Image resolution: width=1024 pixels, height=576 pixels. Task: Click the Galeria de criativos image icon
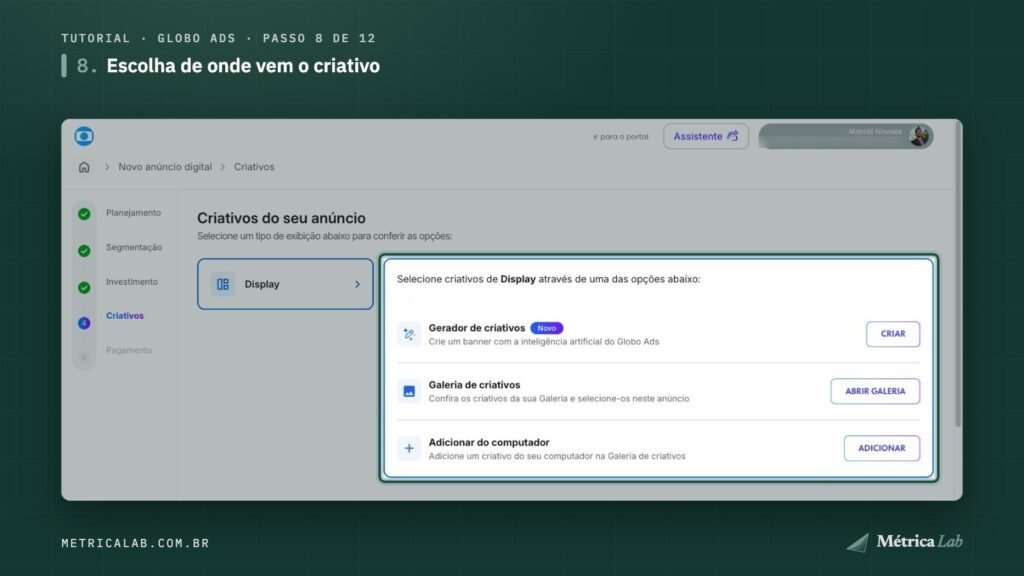click(409, 391)
